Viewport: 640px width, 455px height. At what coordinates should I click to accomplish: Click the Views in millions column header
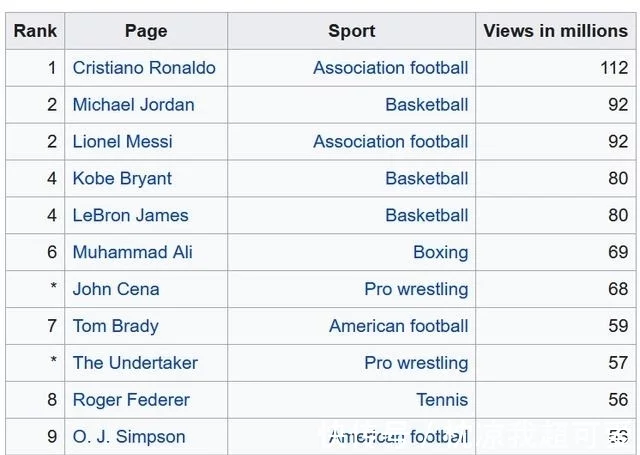(556, 31)
